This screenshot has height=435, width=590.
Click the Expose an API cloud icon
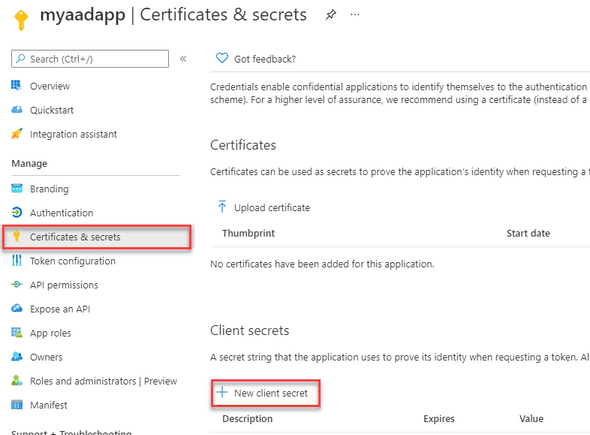pyautogui.click(x=17, y=309)
